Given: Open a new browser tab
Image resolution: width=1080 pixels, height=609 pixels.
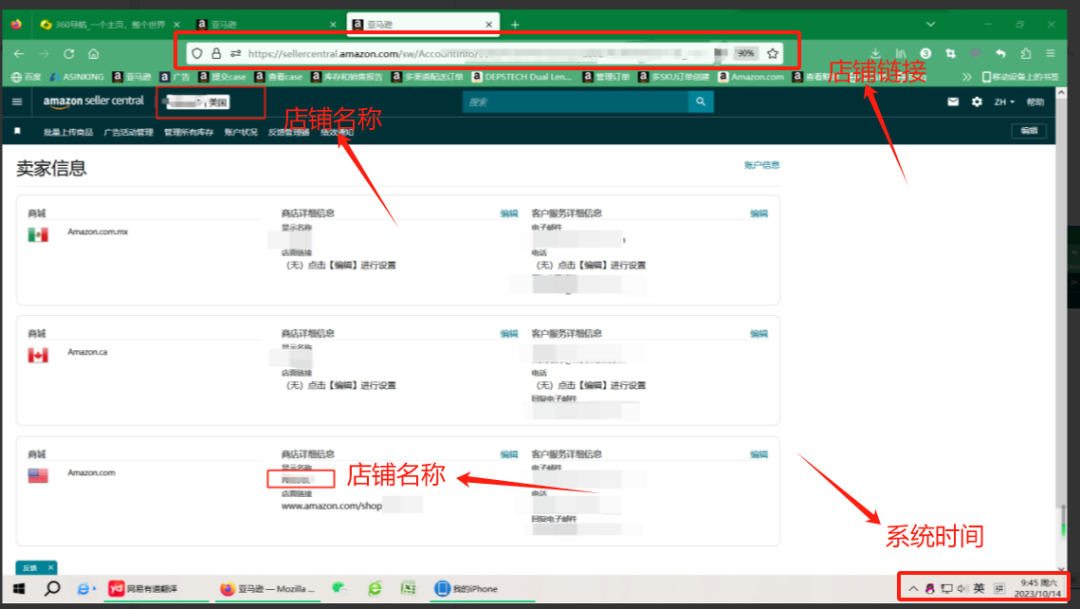Looking at the screenshot, I should 515,25.
